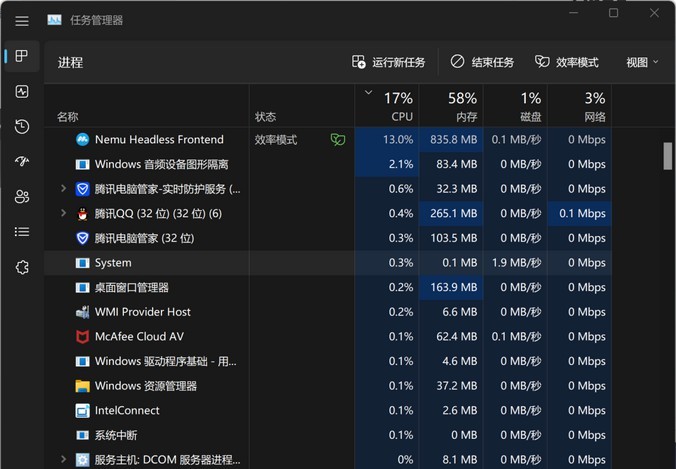Viewport: 676px width, 469px height.
Task: Maximize the Task Manager window
Action: coord(613,13)
